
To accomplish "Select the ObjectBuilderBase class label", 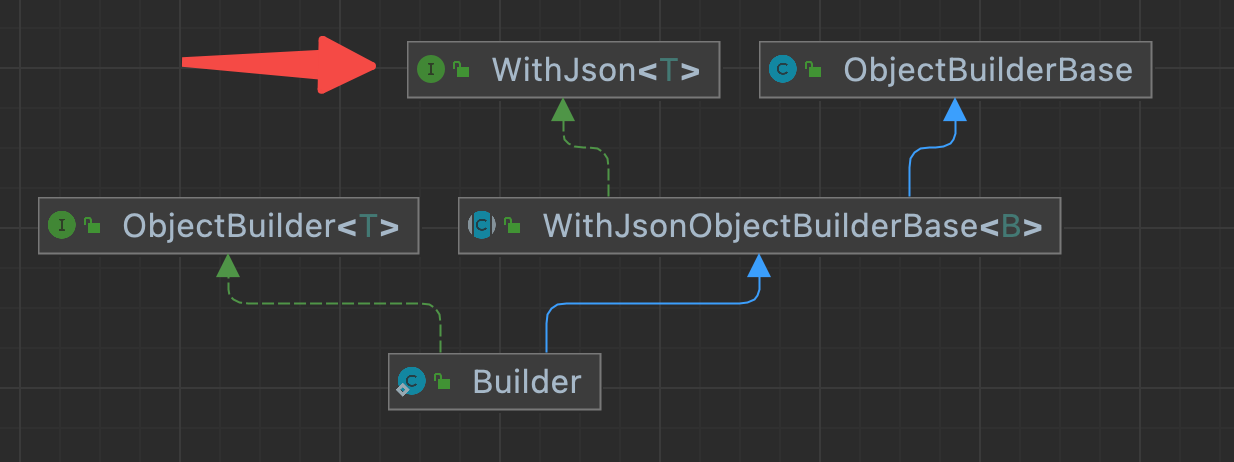I will (988, 69).
